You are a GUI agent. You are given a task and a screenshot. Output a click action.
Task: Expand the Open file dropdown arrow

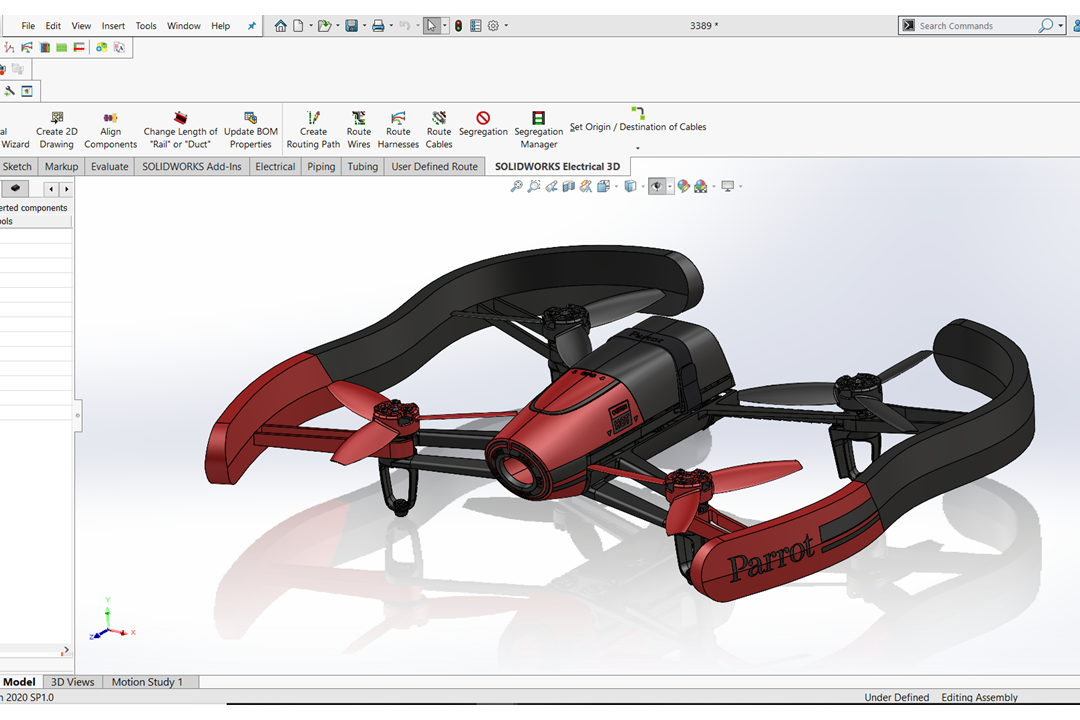tap(338, 25)
